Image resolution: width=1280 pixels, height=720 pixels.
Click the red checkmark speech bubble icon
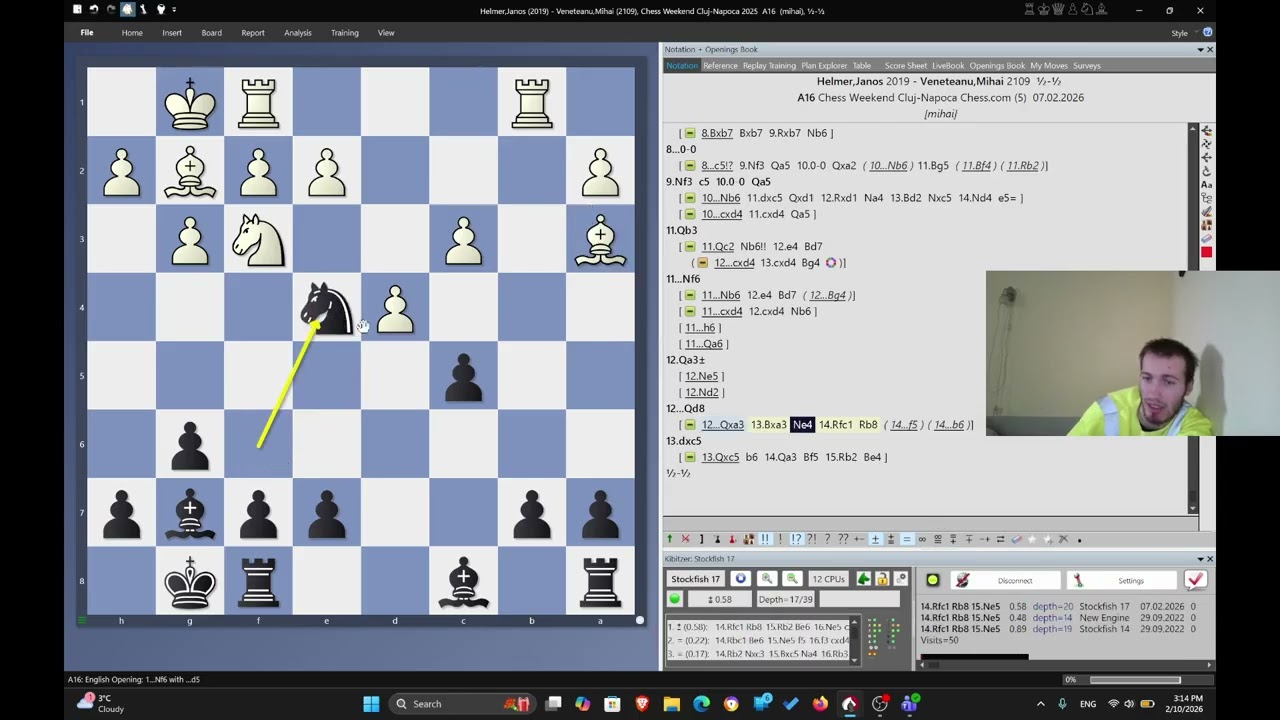click(1195, 580)
